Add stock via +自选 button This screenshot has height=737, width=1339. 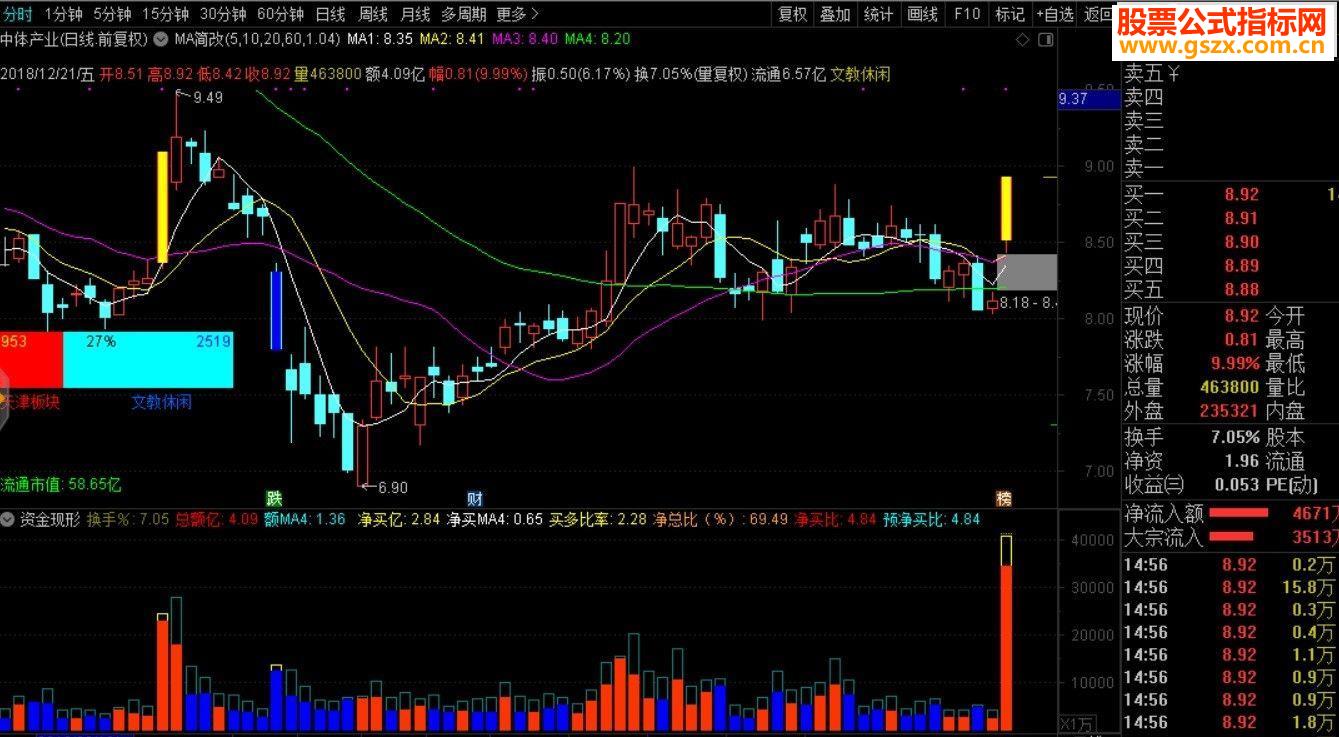coord(1055,14)
